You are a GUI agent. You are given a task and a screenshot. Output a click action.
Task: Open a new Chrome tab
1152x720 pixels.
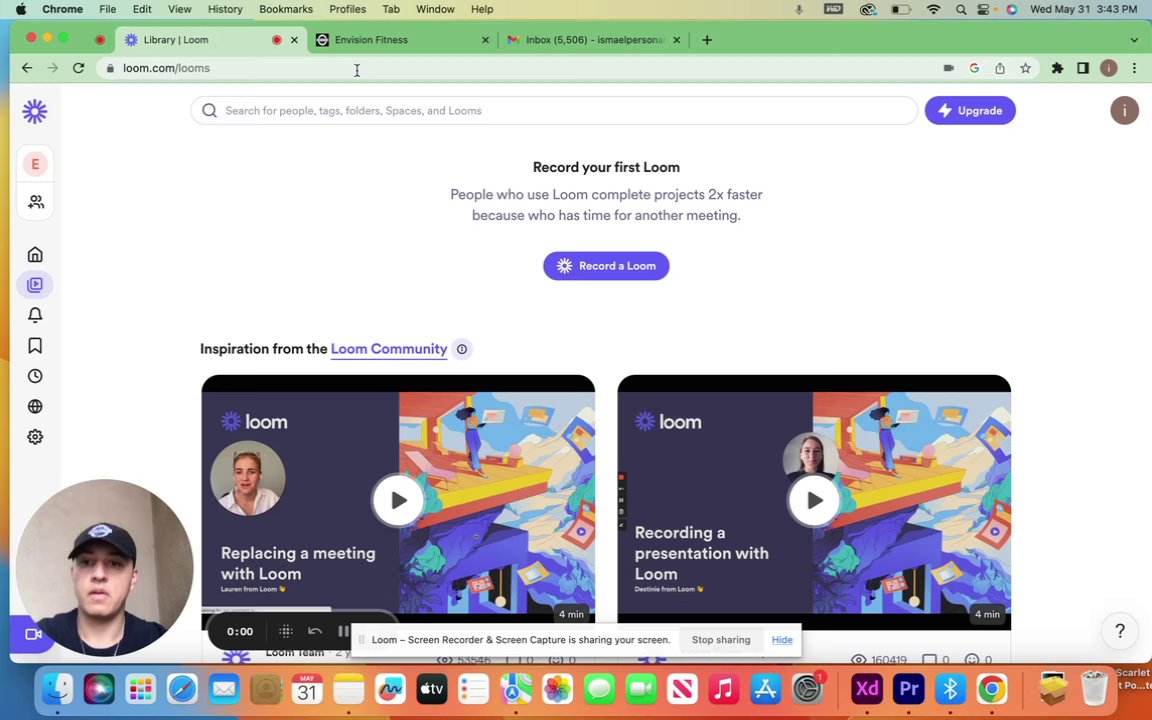[707, 40]
